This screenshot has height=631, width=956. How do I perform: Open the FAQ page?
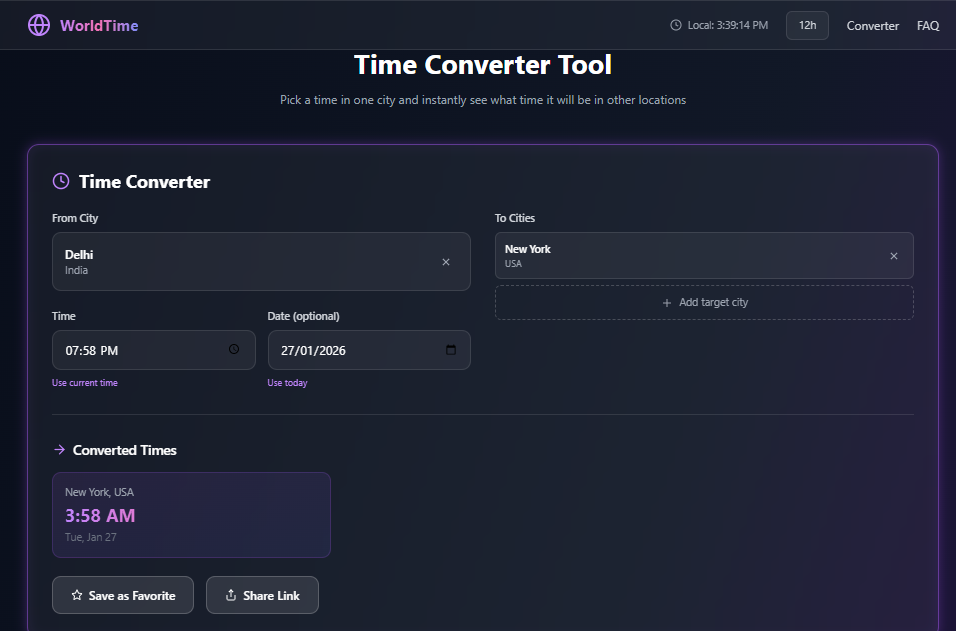pos(928,25)
